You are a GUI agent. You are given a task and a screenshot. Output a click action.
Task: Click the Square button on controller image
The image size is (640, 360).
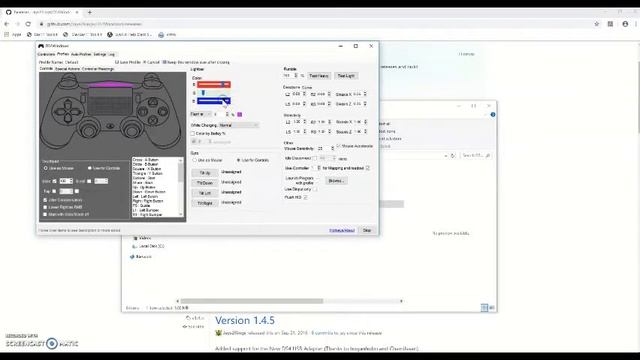[142, 111]
